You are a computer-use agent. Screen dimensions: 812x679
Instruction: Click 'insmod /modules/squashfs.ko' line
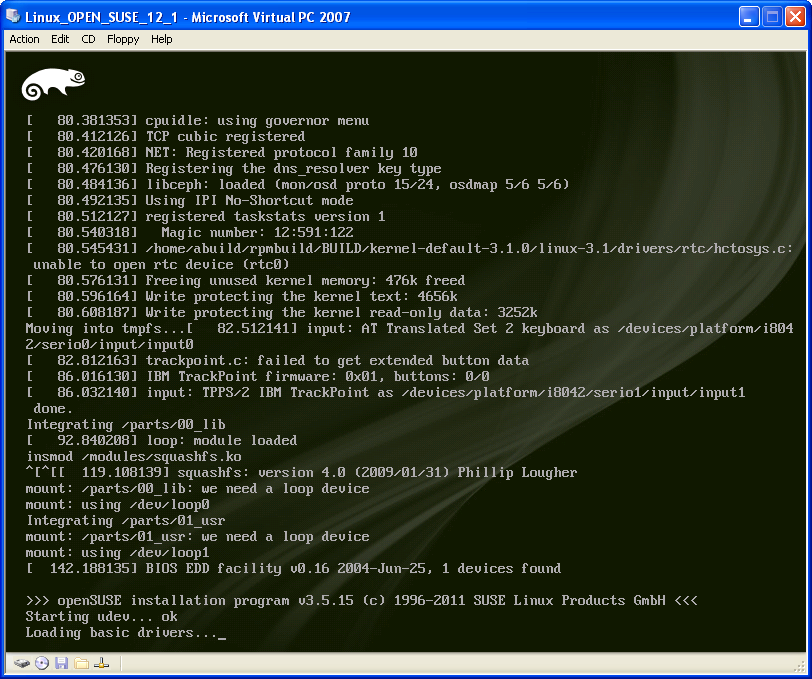(x=134, y=457)
